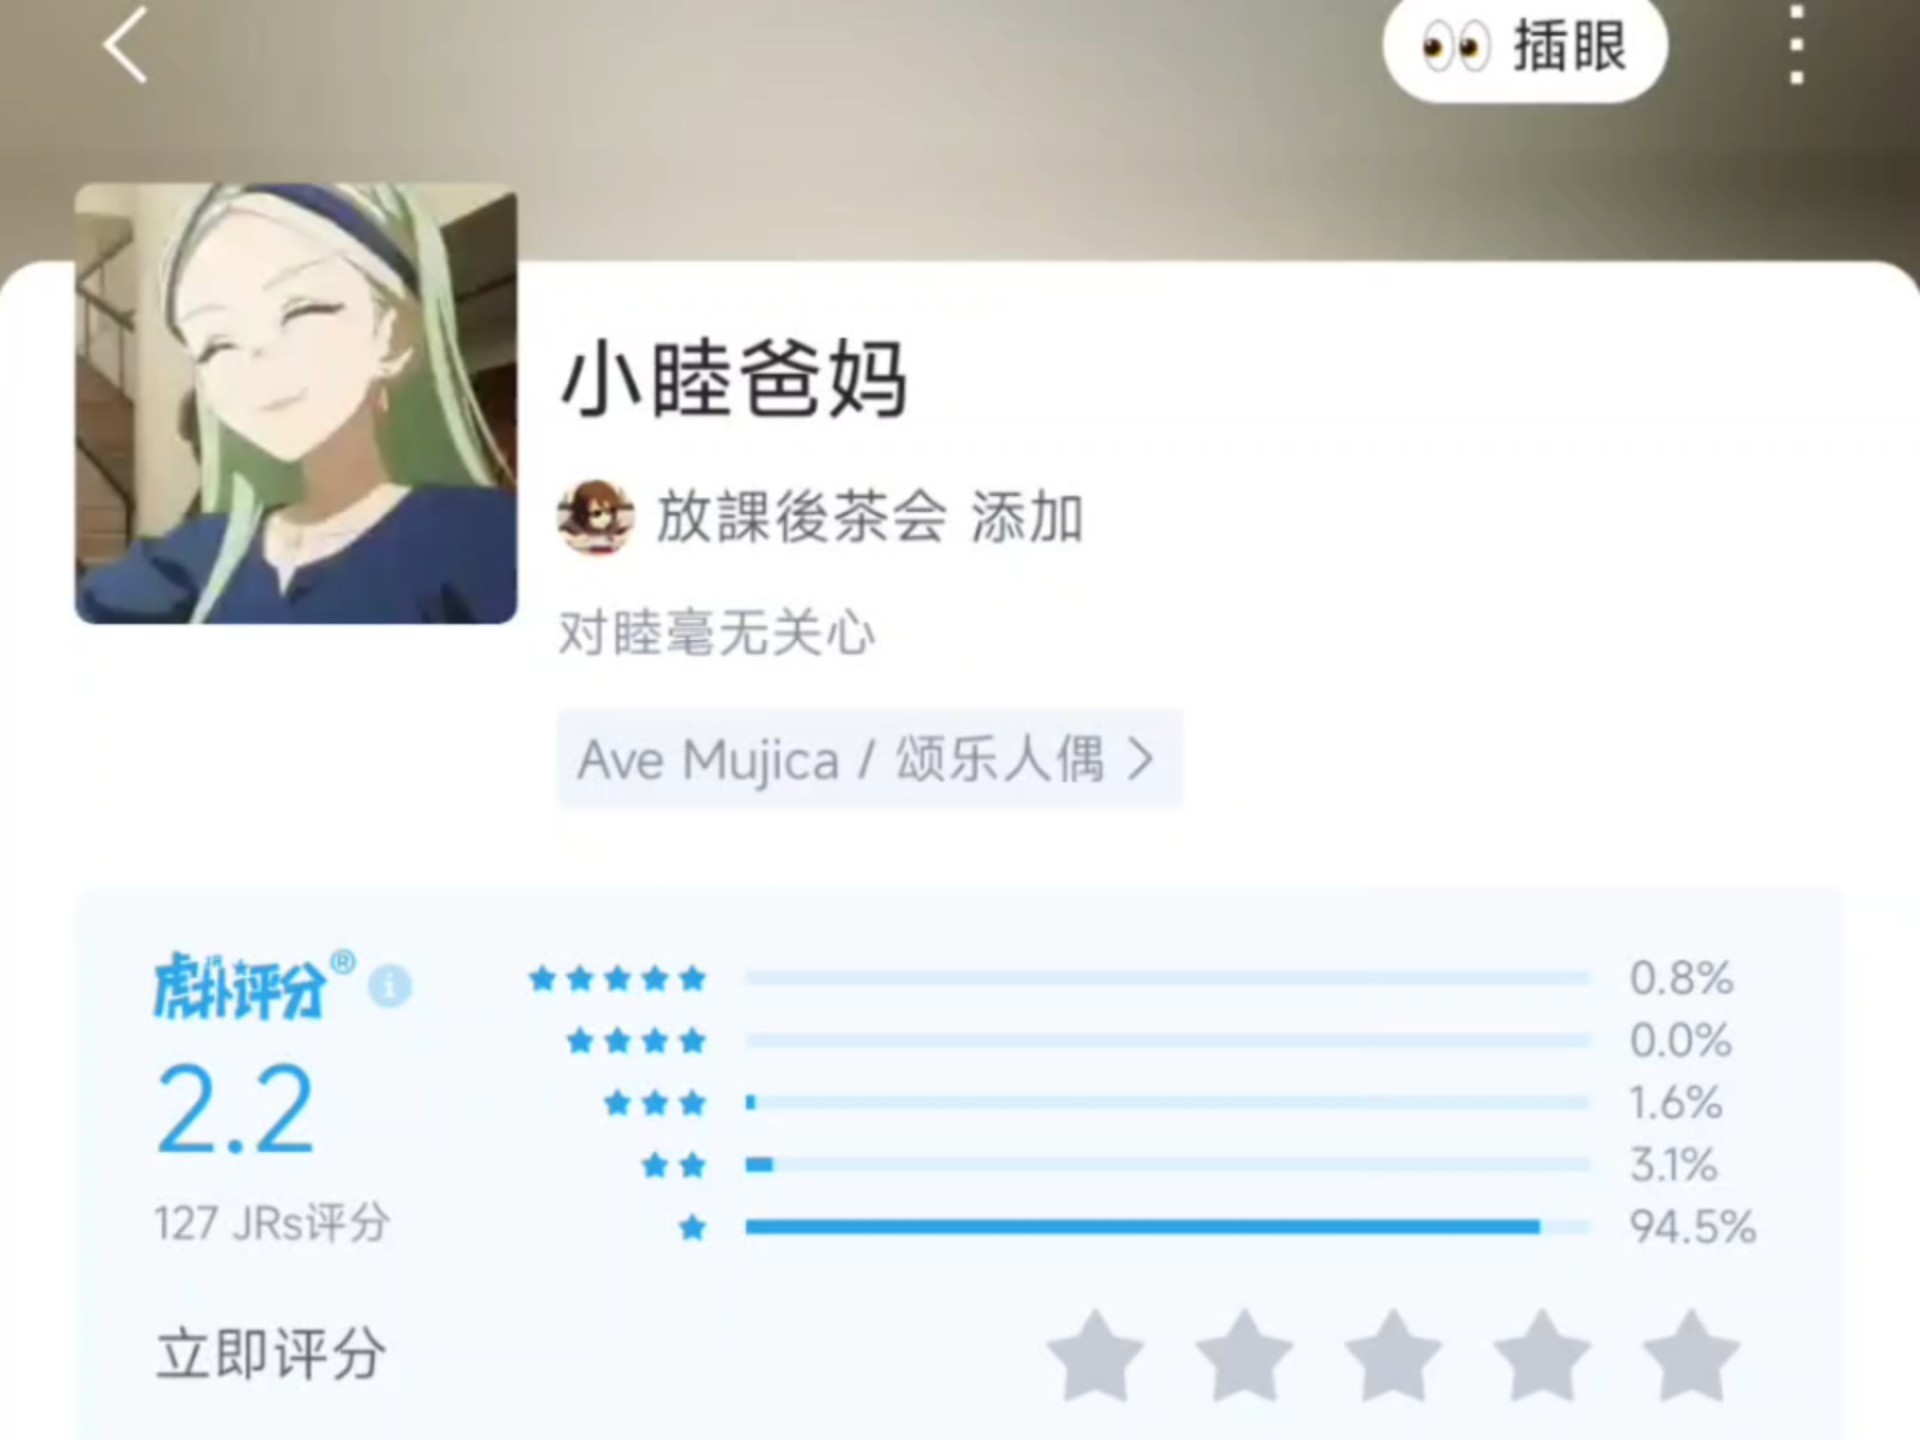Tap the 插眼 eyes button
Image resolution: width=1920 pixels, height=1440 pixels.
tap(1524, 48)
